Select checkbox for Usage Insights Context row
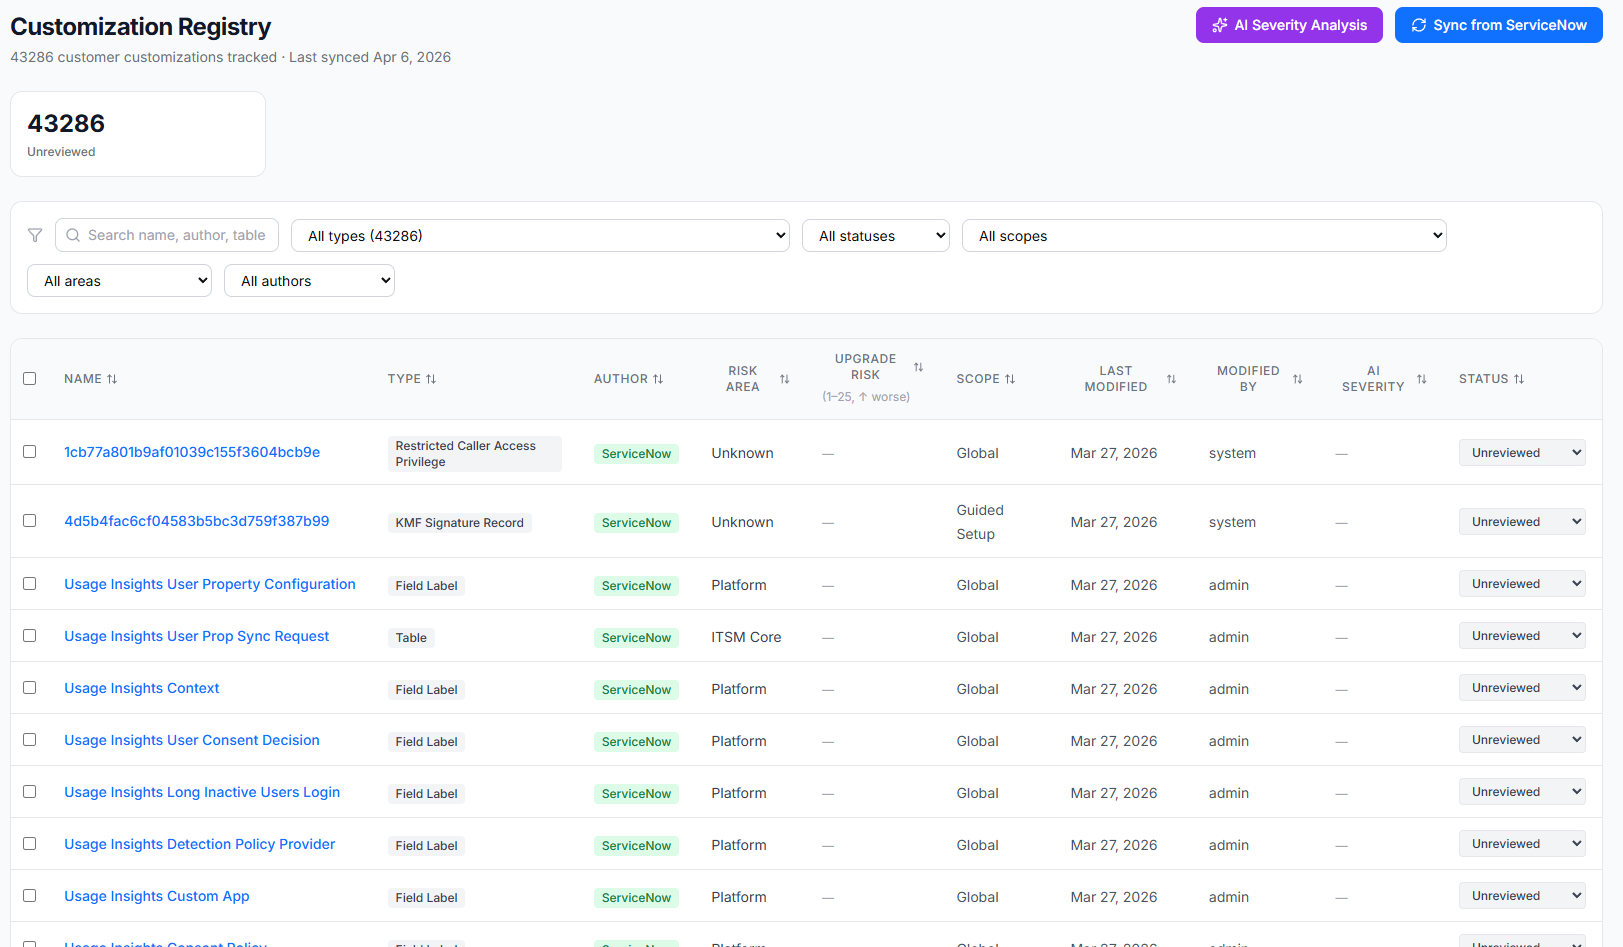 click(x=30, y=688)
